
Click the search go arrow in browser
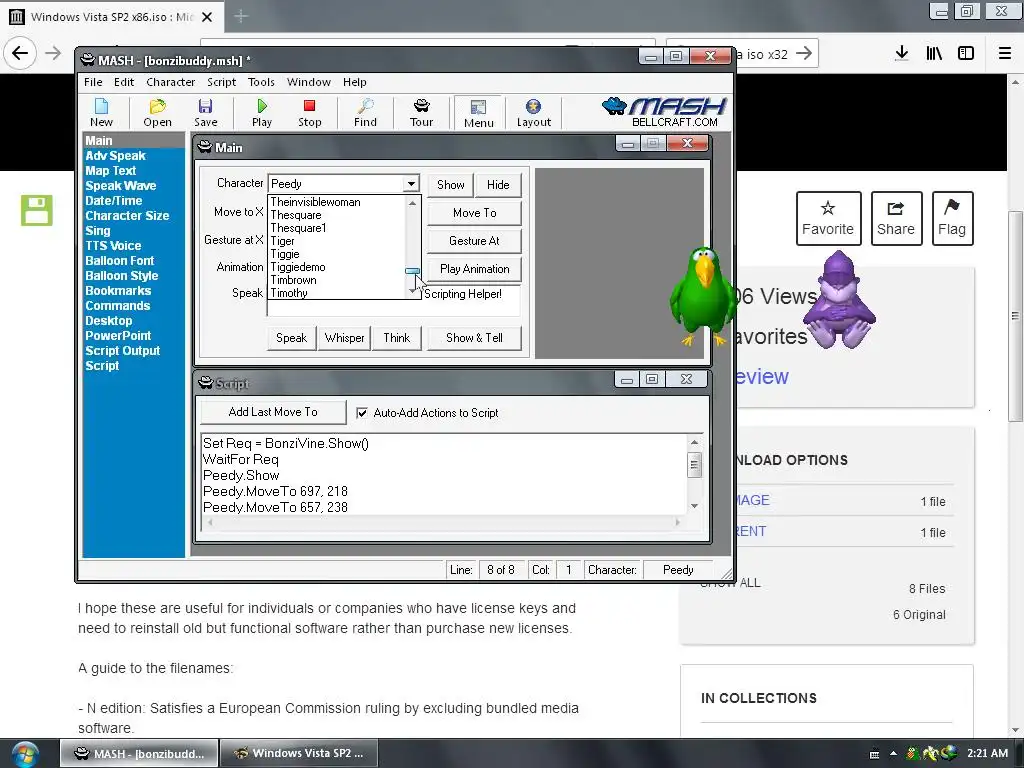coord(804,53)
